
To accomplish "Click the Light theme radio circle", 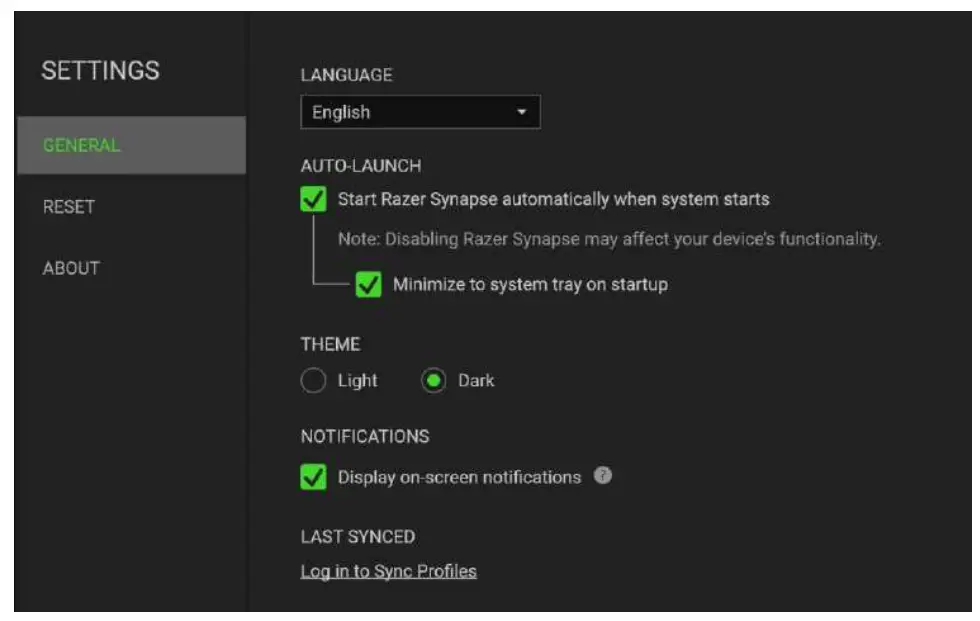I will [x=311, y=380].
